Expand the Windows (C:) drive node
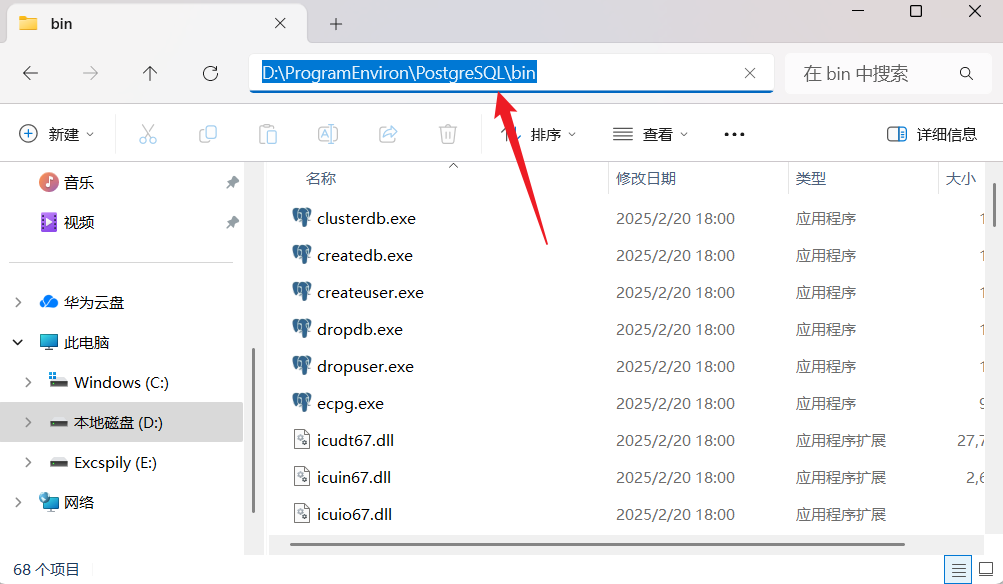The width and height of the screenshot is (1003, 584). [x=28, y=383]
